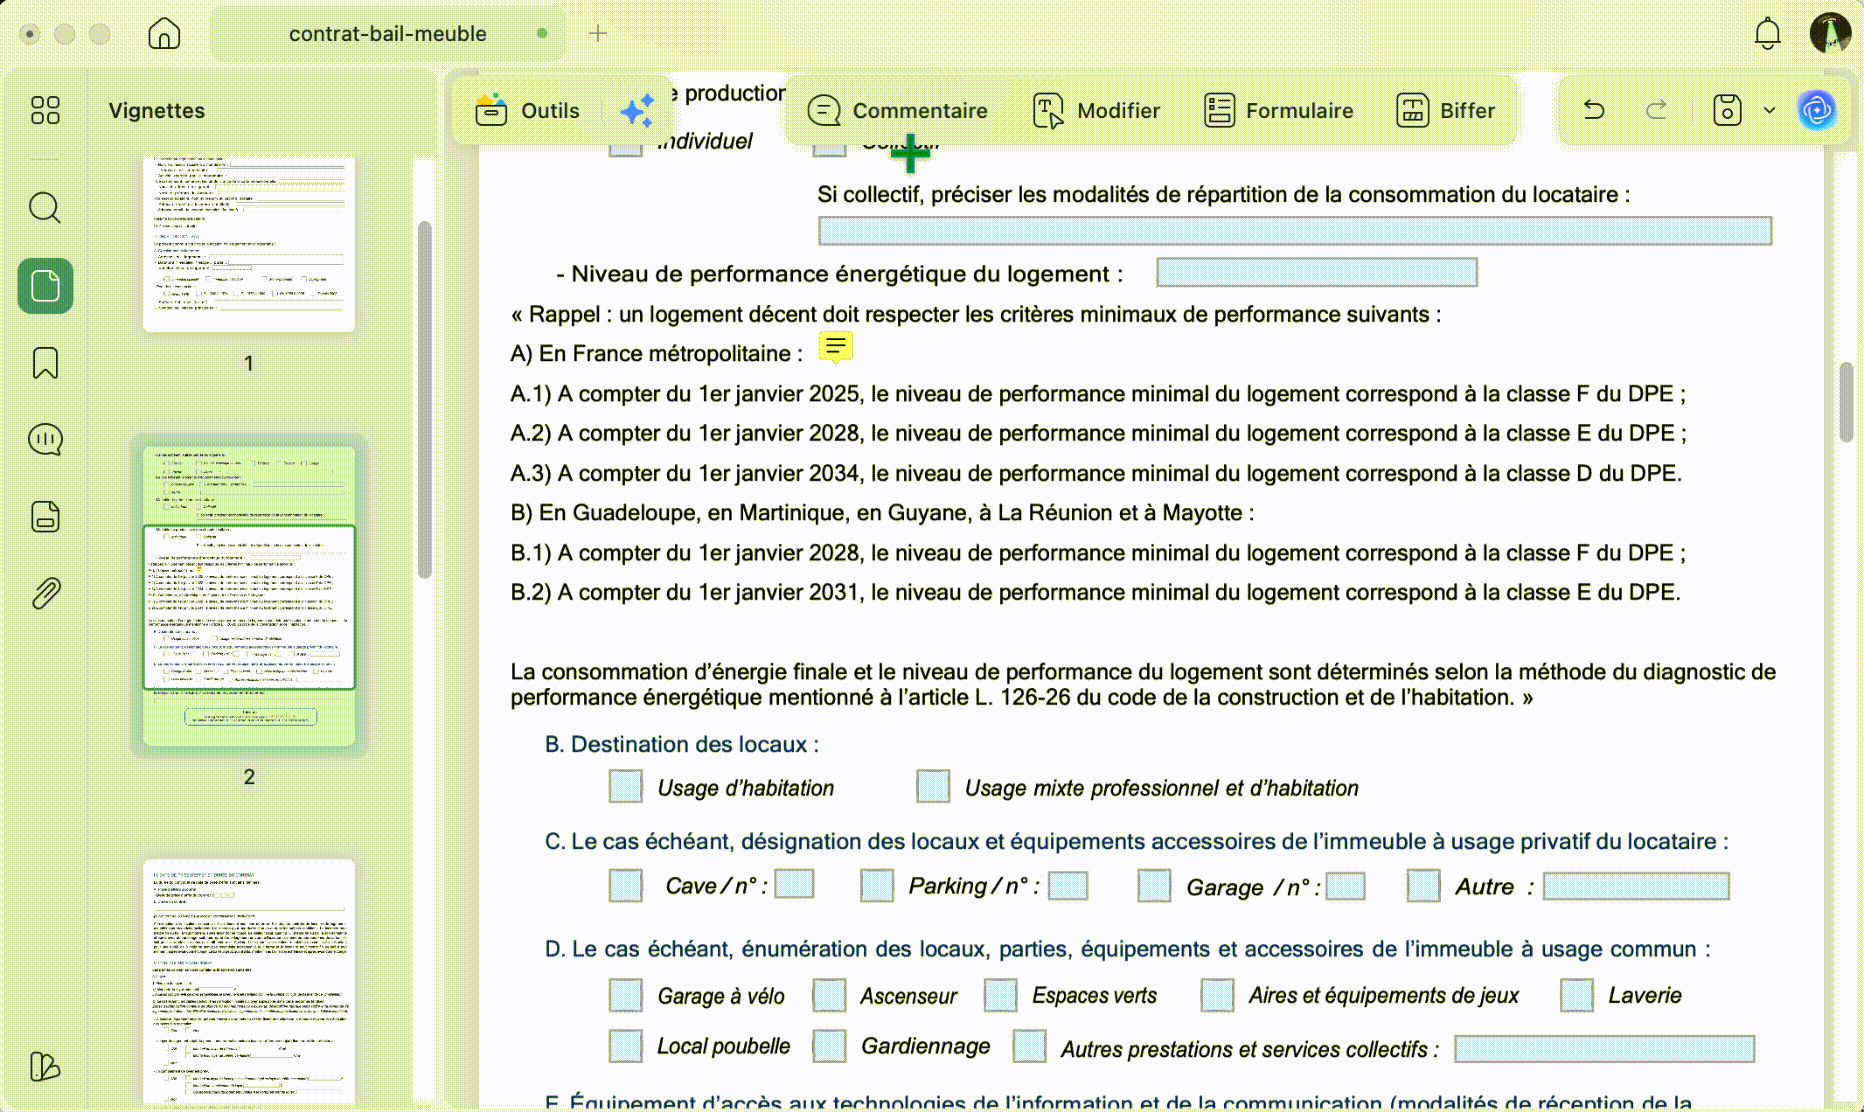
Task: Select the contrat-bail-meuble document tab
Action: pyautogui.click(x=388, y=33)
